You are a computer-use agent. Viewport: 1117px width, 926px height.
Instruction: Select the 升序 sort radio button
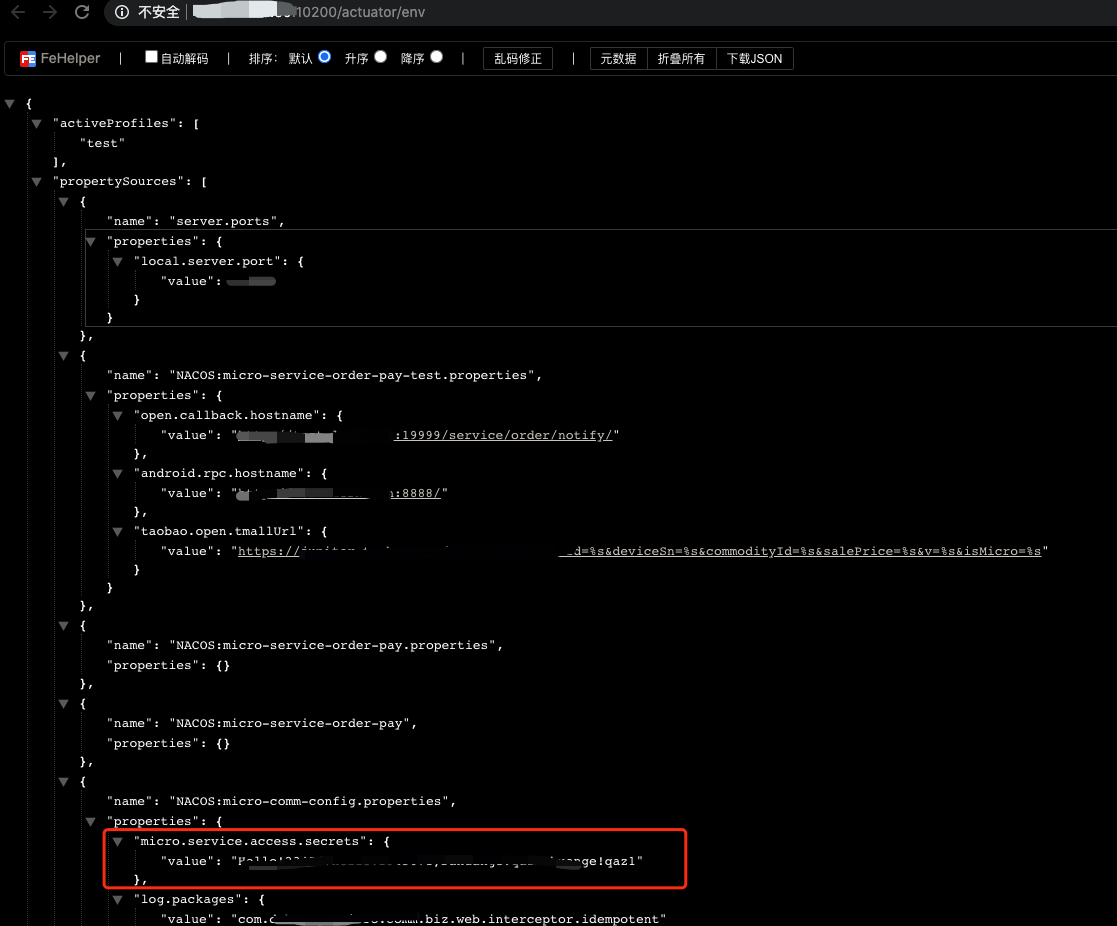pyautogui.click(x=380, y=57)
